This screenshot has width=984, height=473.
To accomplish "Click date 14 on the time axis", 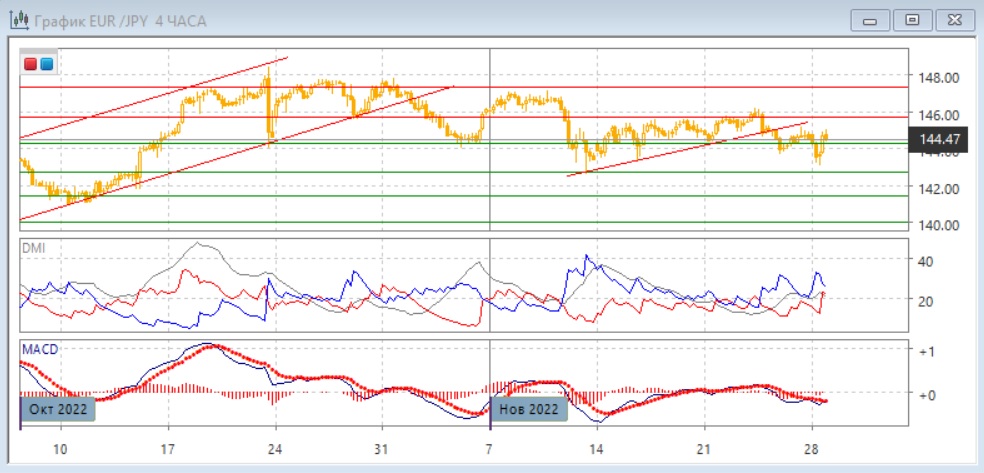I will [x=596, y=448].
